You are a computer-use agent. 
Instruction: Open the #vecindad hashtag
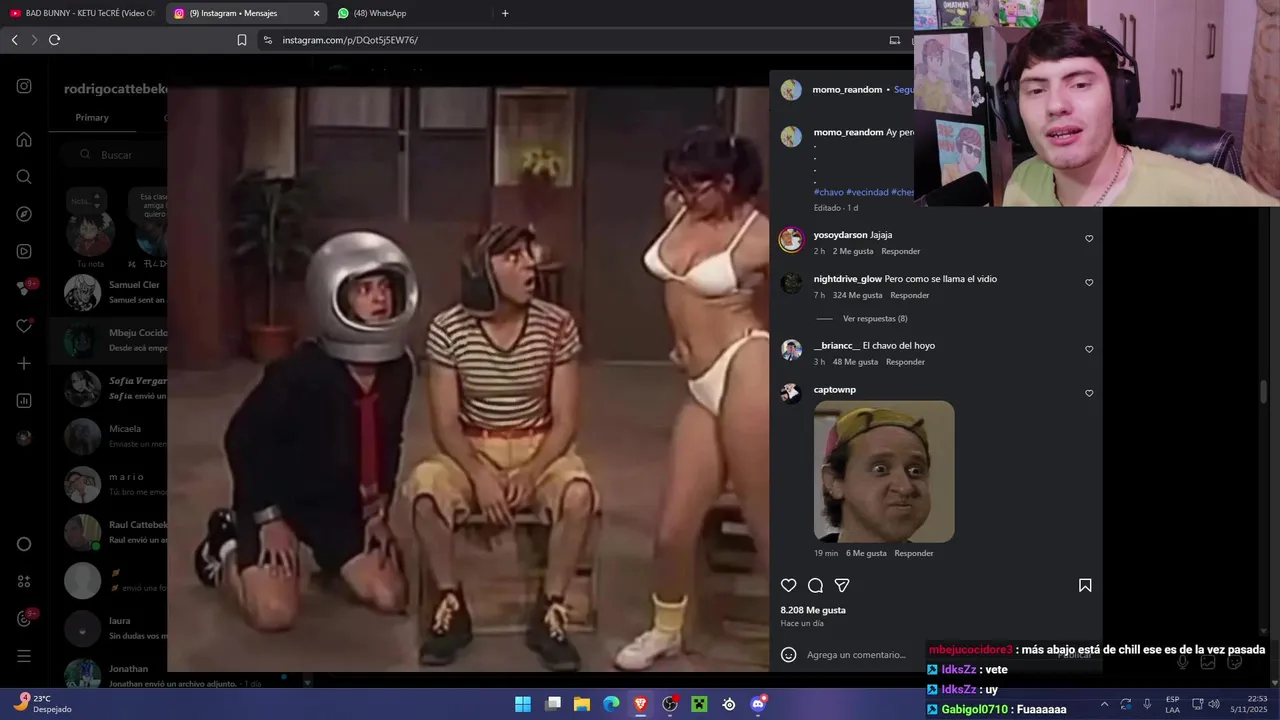coord(867,192)
